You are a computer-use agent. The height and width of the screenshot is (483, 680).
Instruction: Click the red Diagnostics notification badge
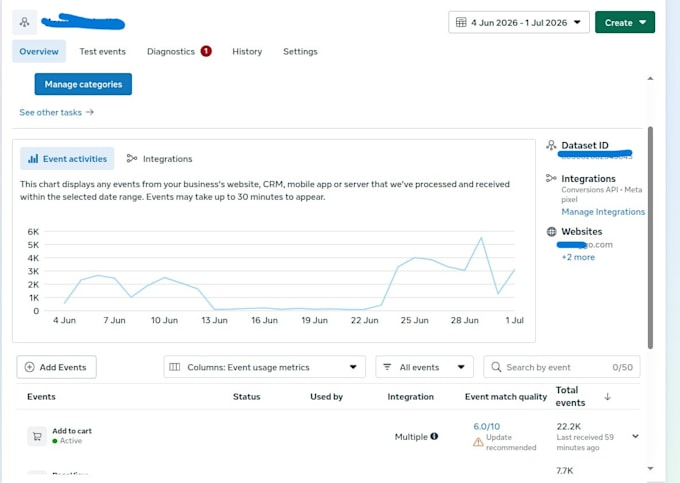[x=206, y=51]
